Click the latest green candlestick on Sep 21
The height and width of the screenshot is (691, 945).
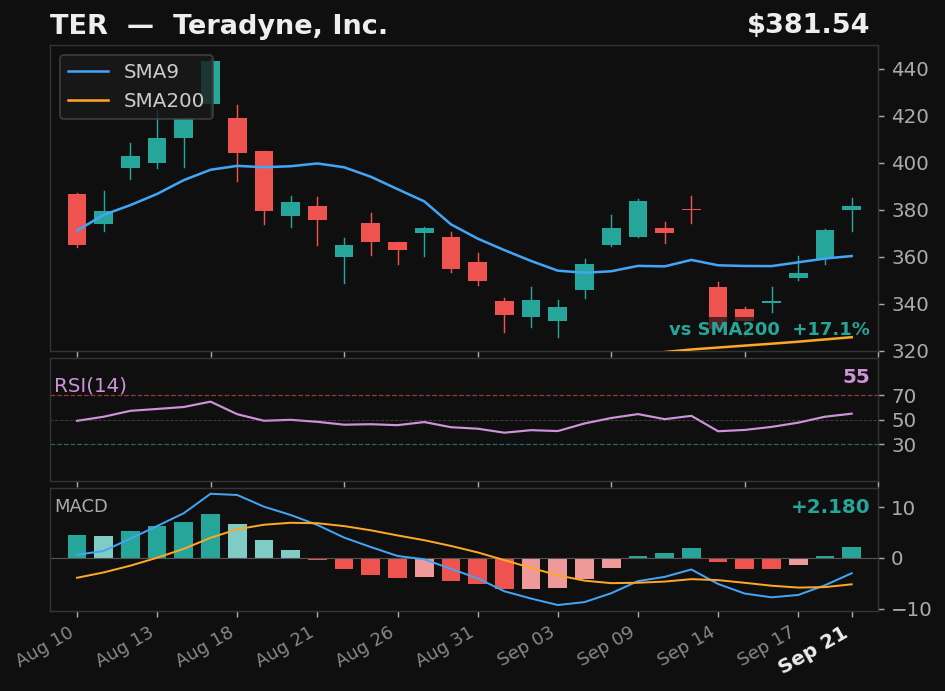pos(852,208)
